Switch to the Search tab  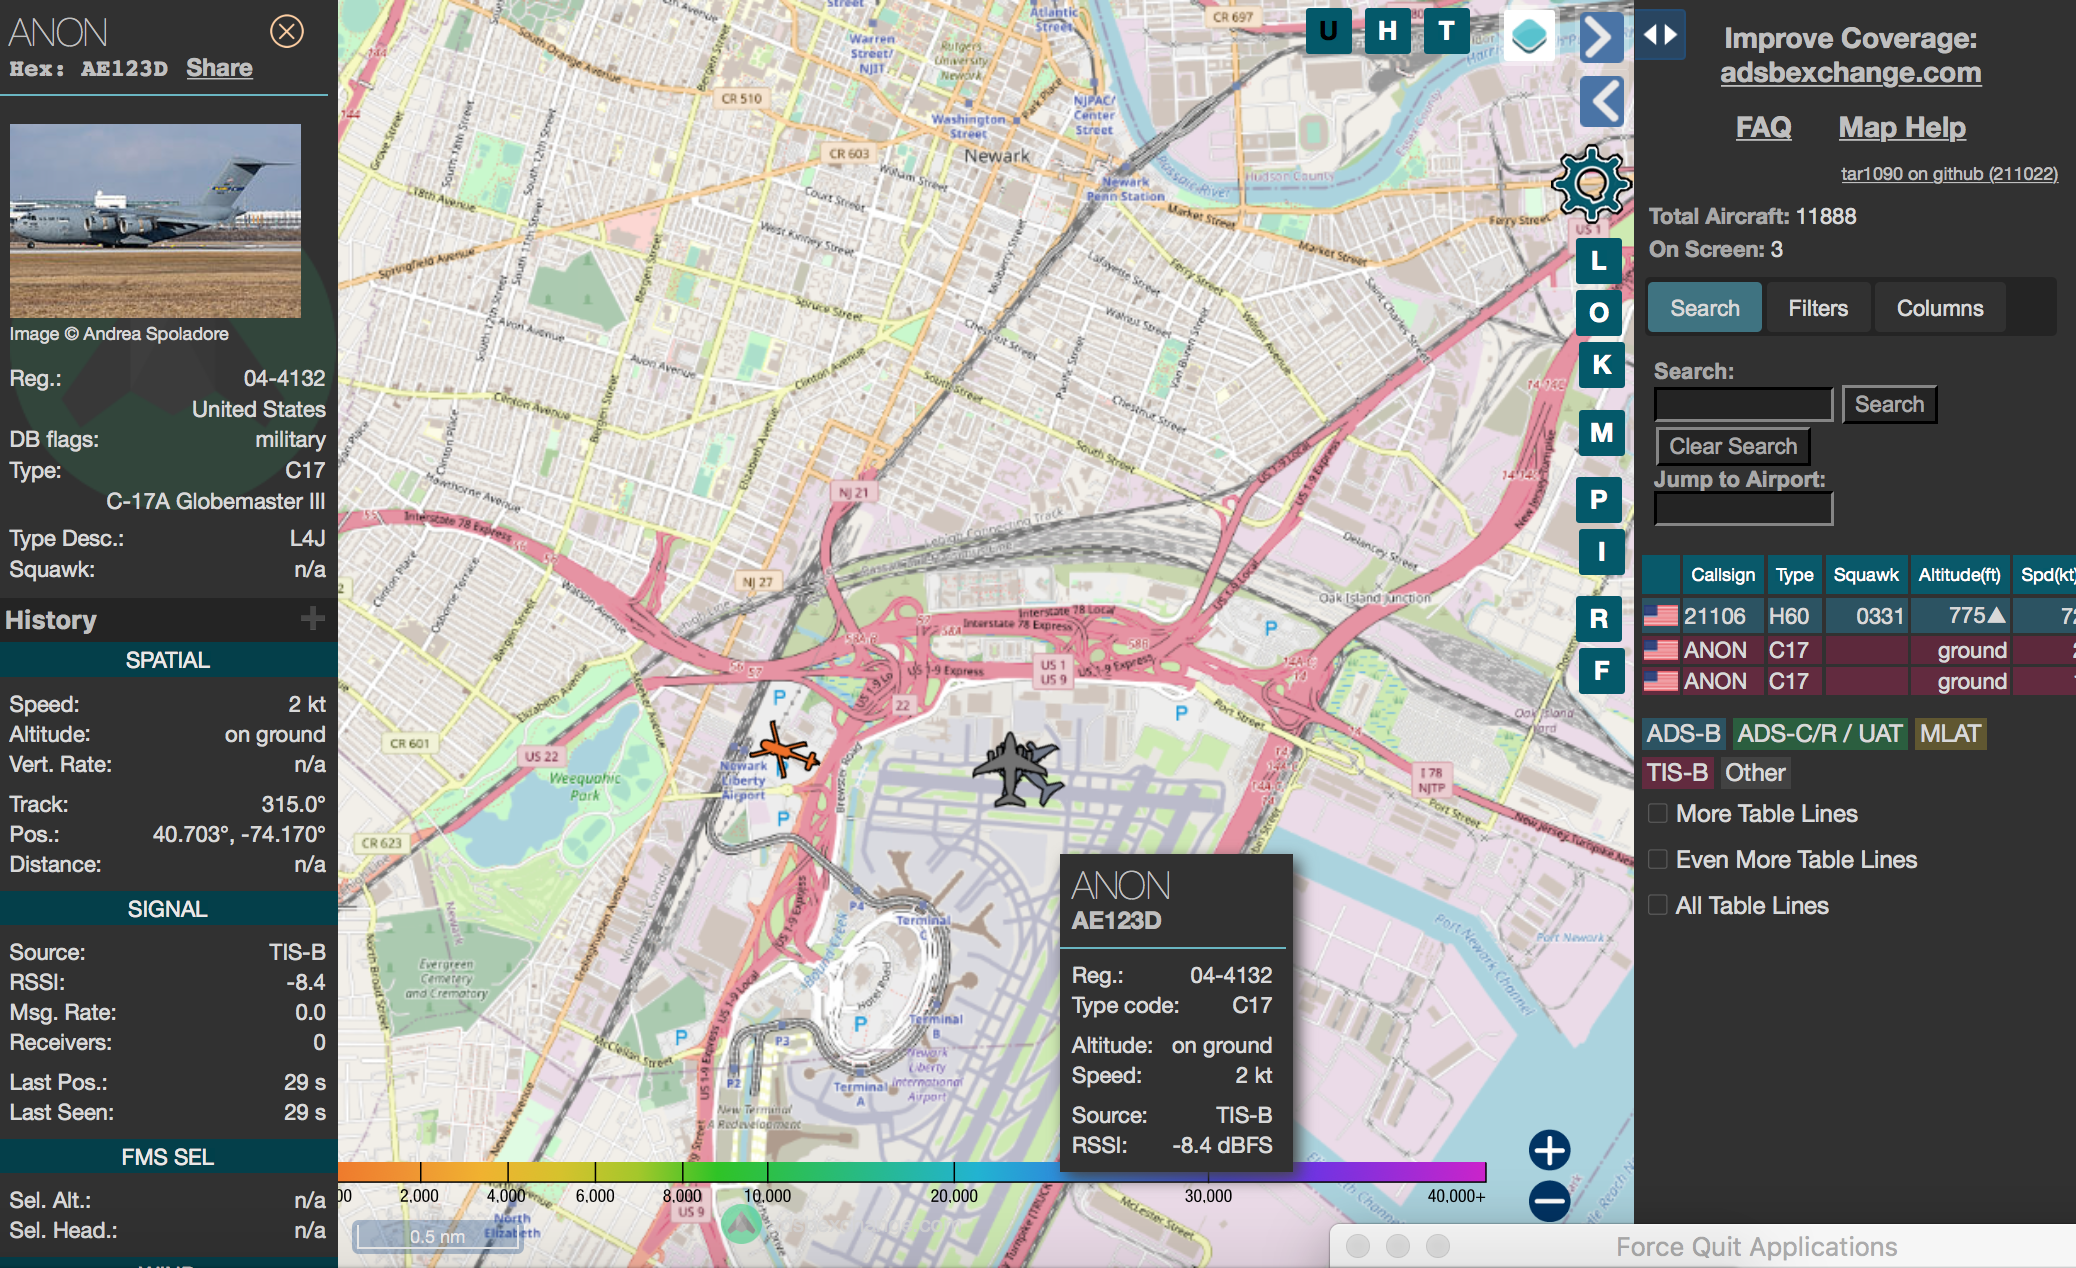1704,308
